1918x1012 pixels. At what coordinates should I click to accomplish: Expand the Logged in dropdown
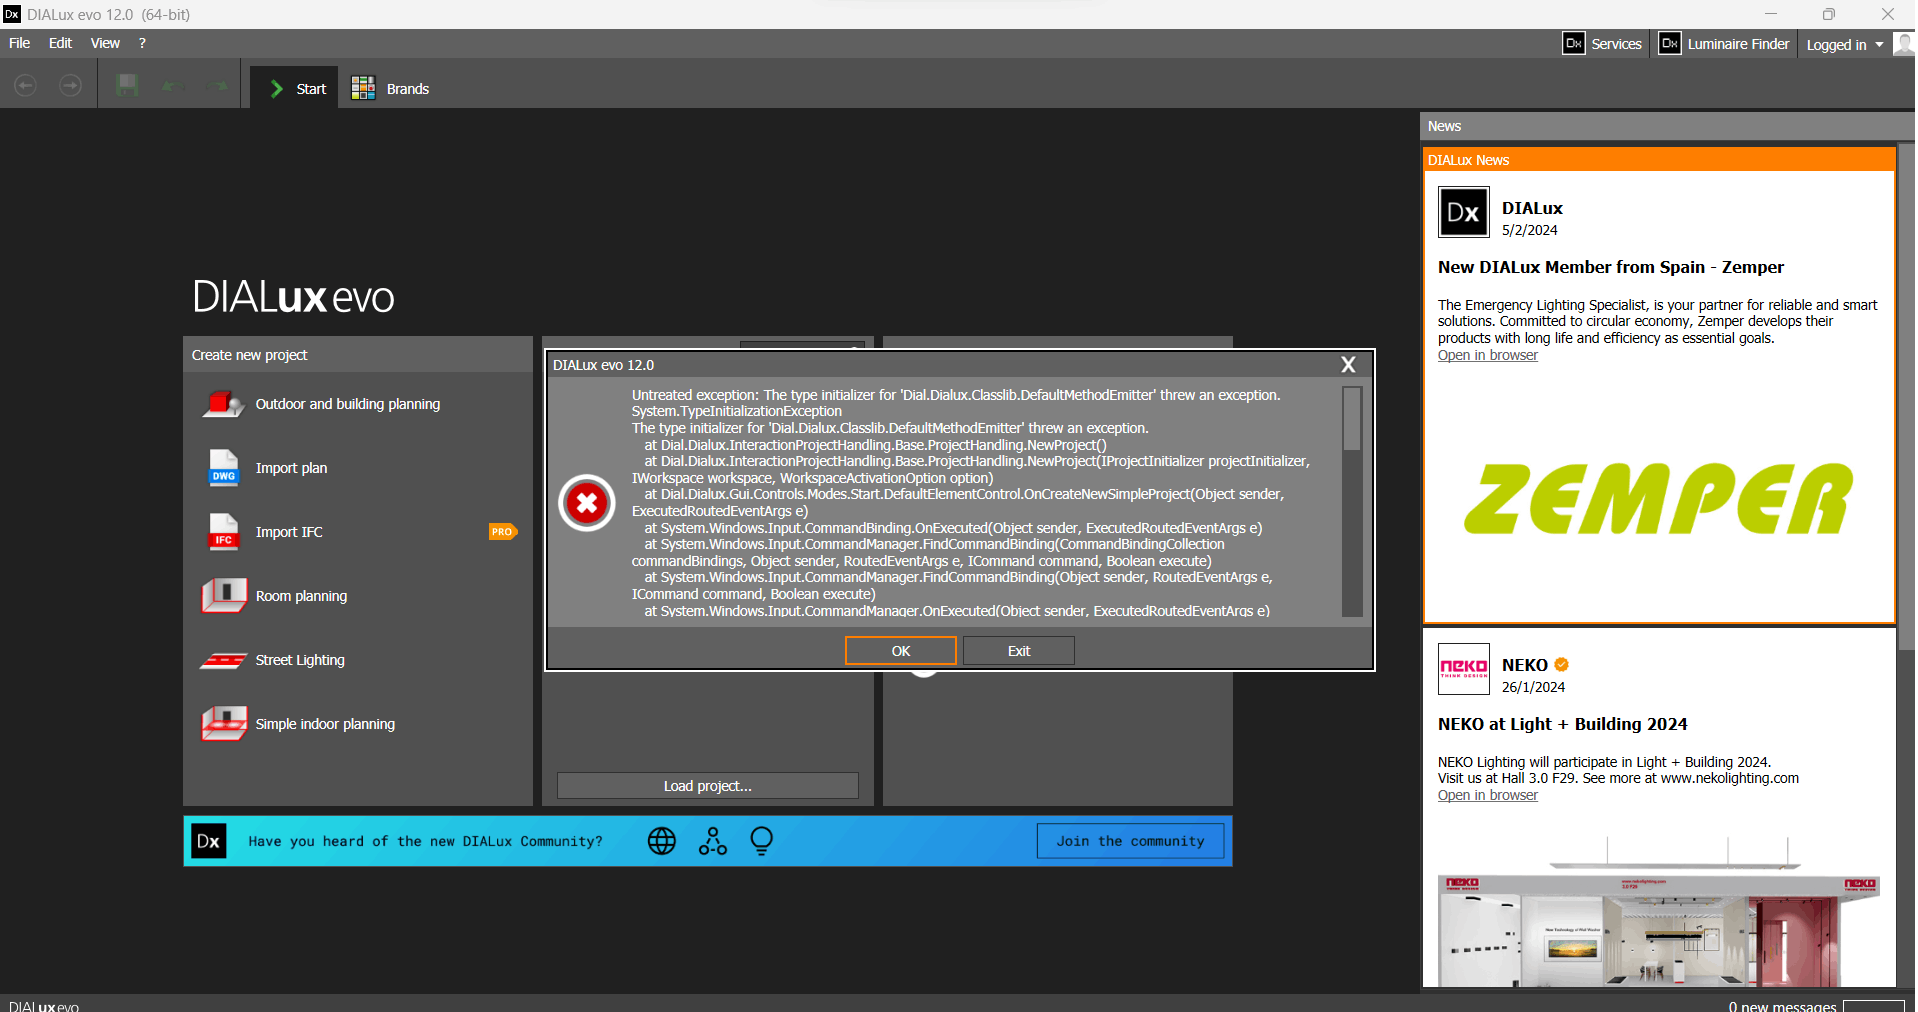click(1845, 44)
